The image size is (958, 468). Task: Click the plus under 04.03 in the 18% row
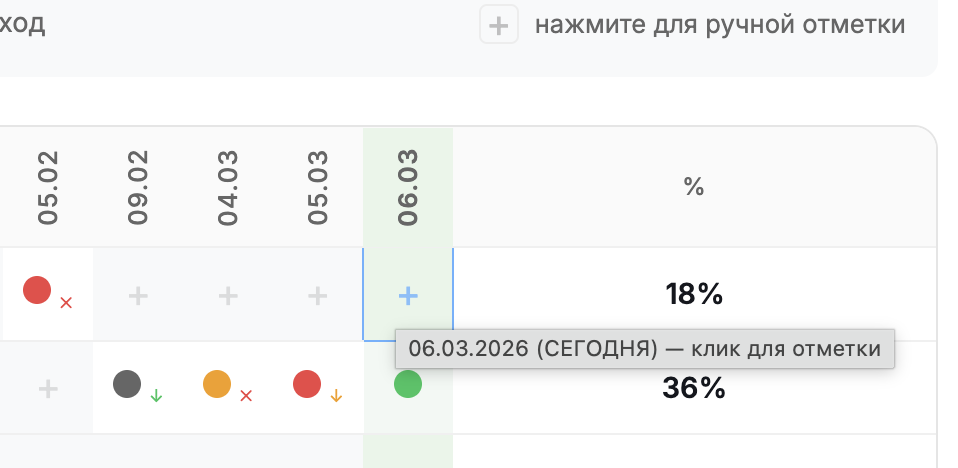(228, 295)
